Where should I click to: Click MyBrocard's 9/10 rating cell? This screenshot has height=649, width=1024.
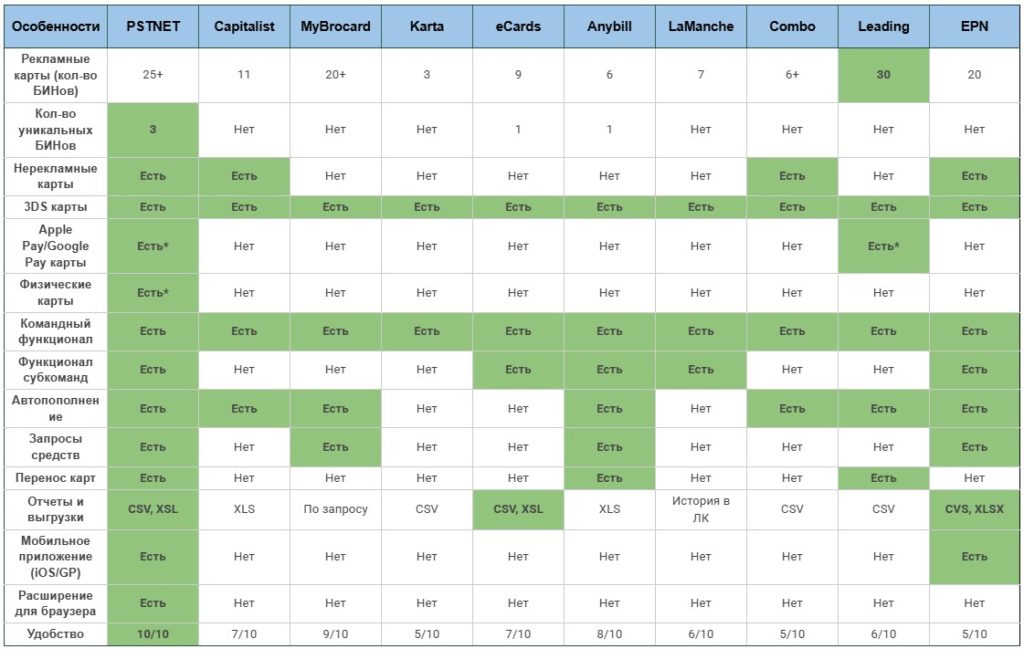point(336,634)
